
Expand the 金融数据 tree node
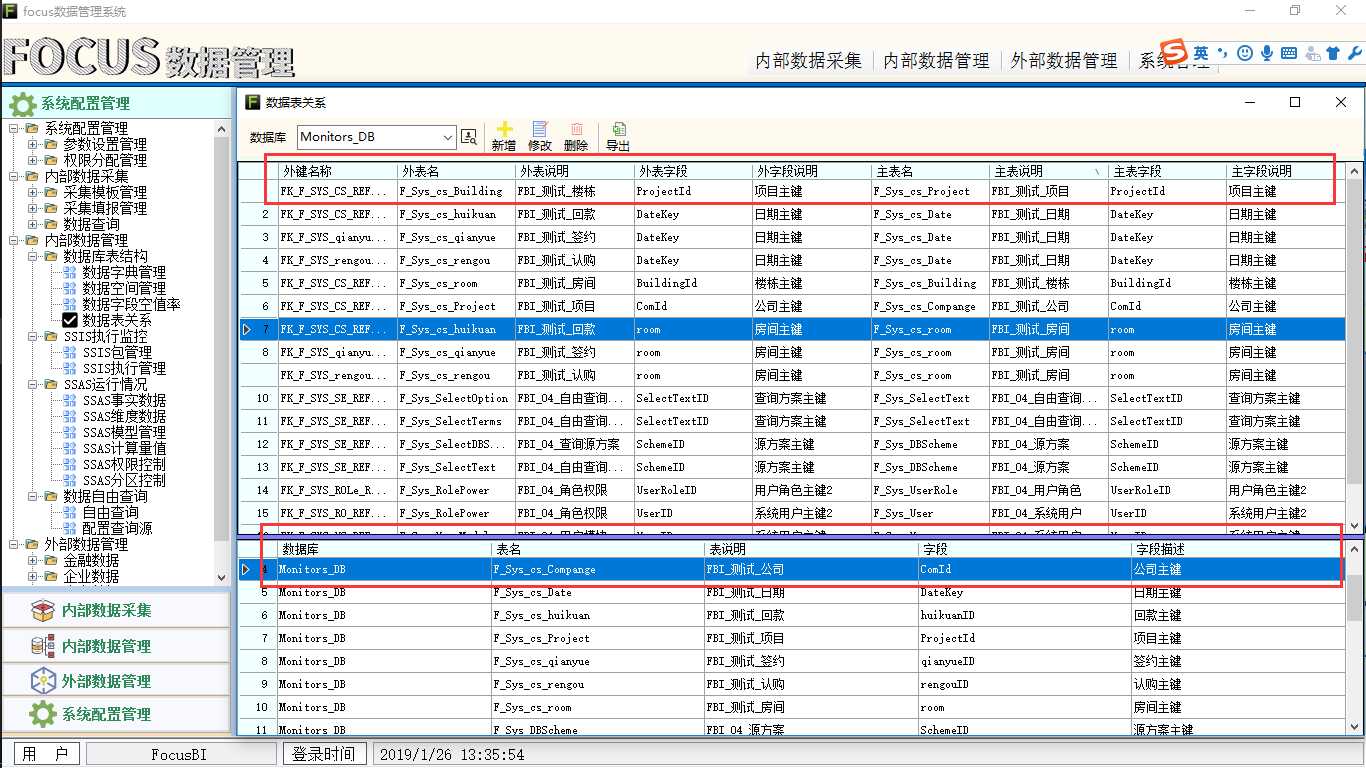pyautogui.click(x=33, y=560)
